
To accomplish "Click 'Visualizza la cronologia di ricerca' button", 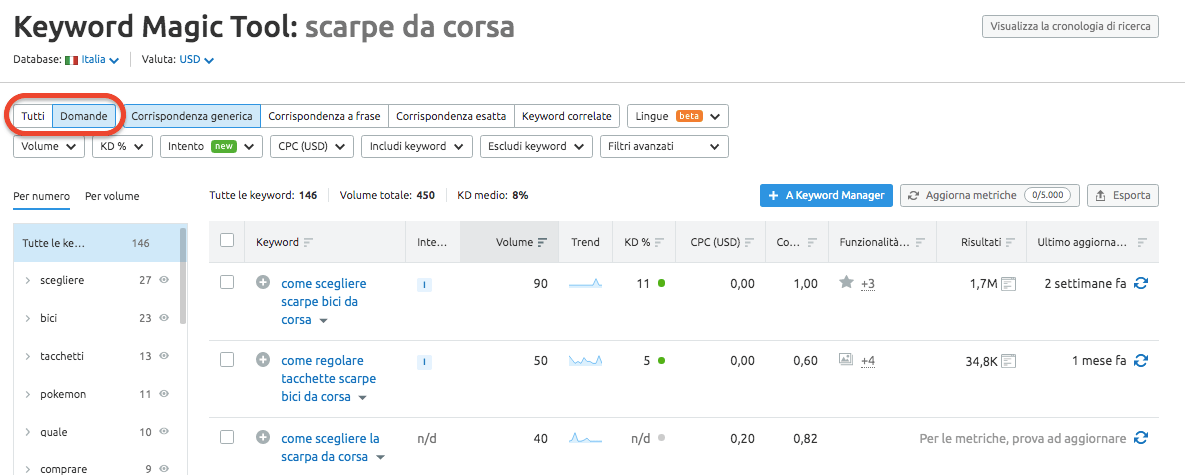I will pyautogui.click(x=1070, y=26).
